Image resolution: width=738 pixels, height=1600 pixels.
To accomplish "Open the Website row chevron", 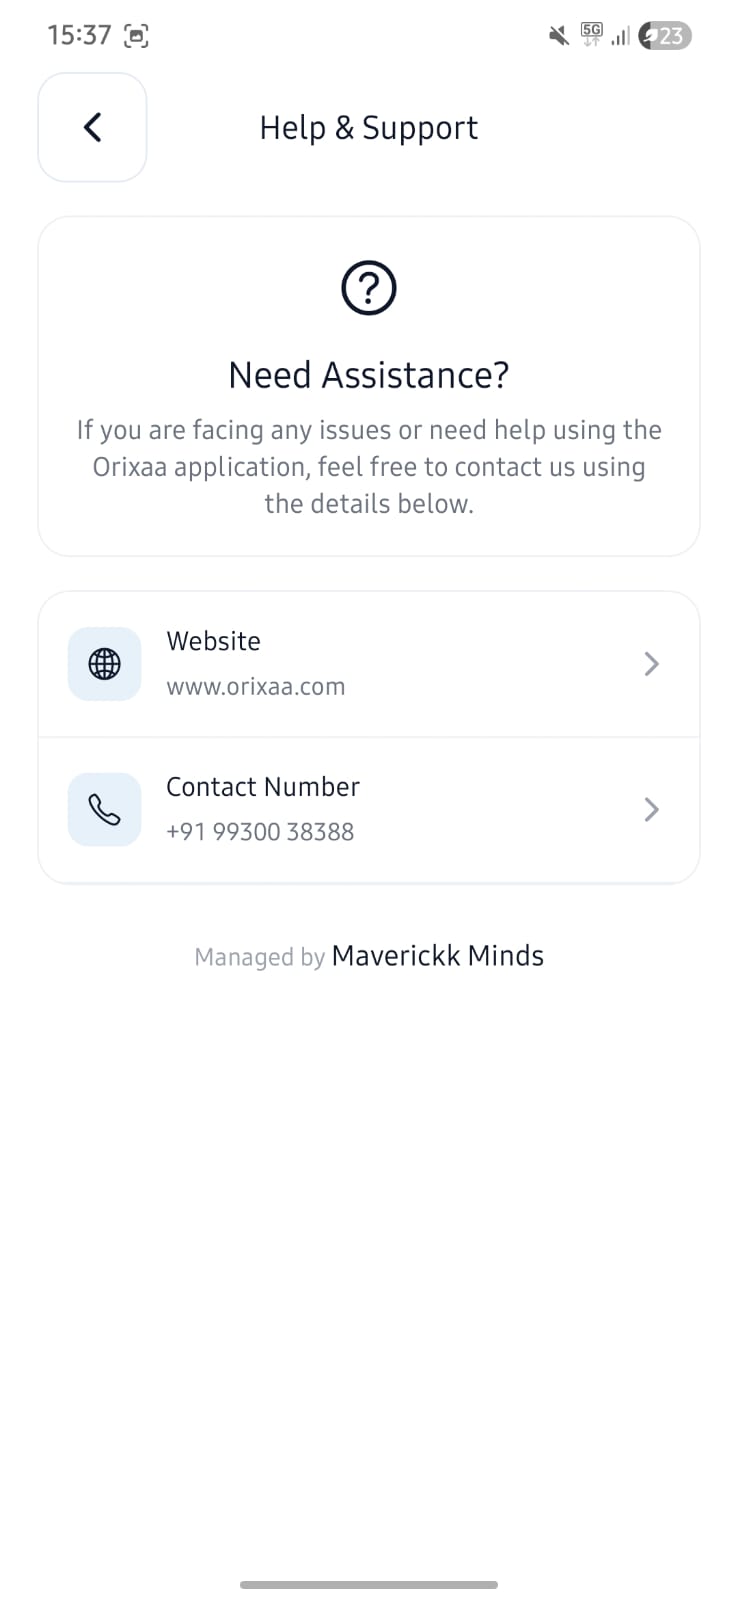I will tap(651, 664).
